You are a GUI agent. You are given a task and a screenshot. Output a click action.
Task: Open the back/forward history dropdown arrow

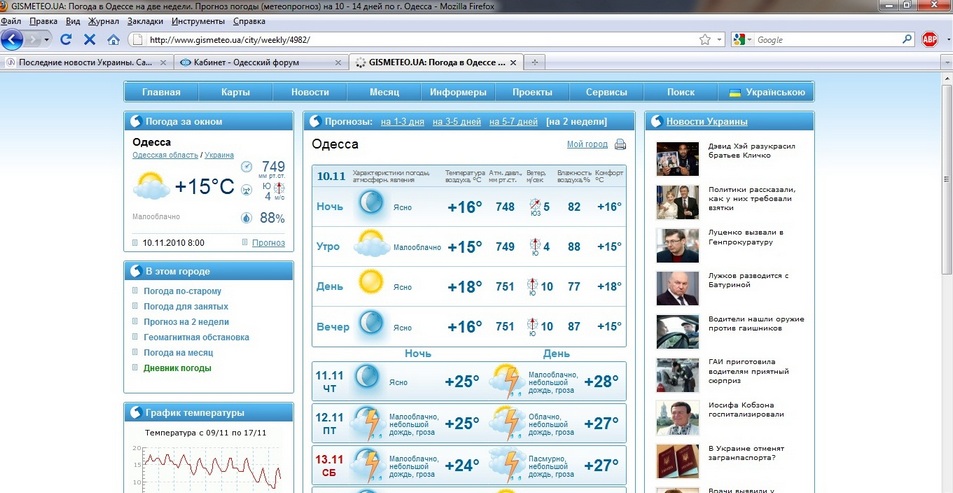pyautogui.click(x=46, y=40)
